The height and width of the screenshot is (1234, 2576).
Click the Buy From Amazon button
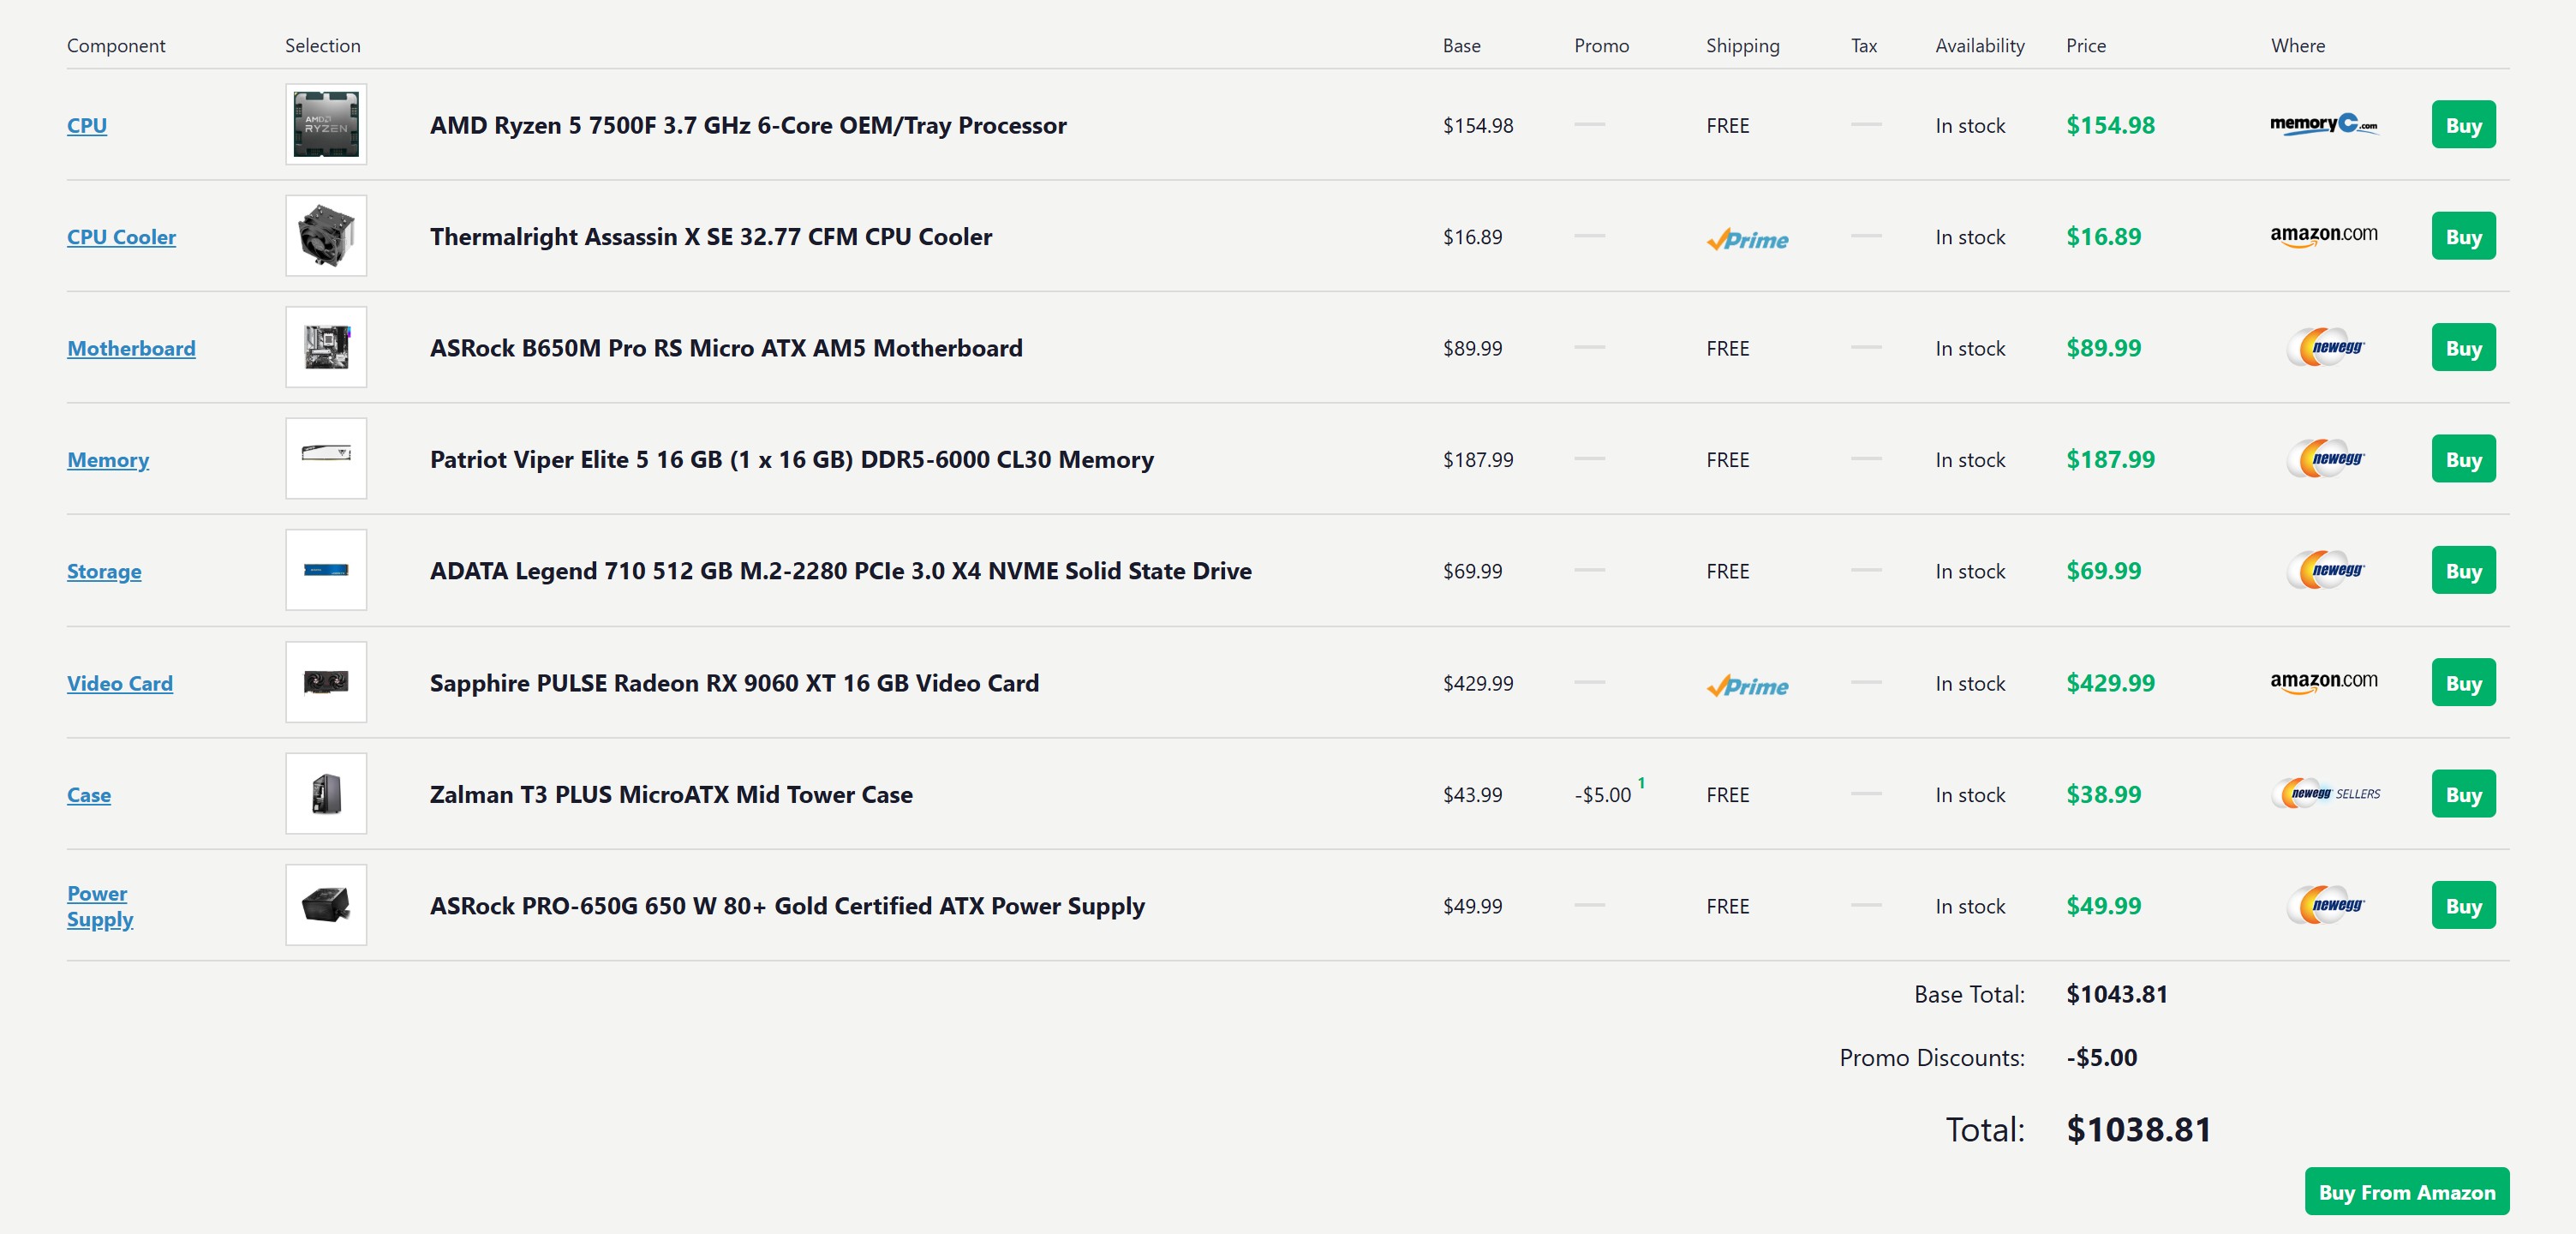tap(2407, 1191)
